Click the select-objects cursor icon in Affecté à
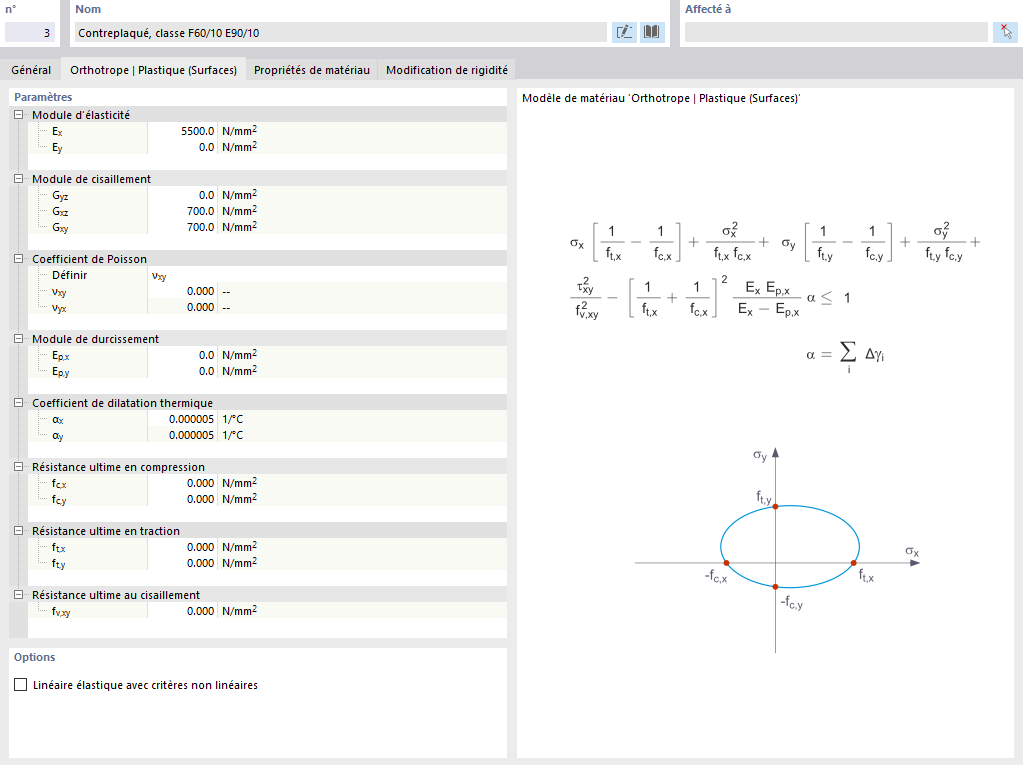The height and width of the screenshot is (765, 1023). (x=1005, y=32)
